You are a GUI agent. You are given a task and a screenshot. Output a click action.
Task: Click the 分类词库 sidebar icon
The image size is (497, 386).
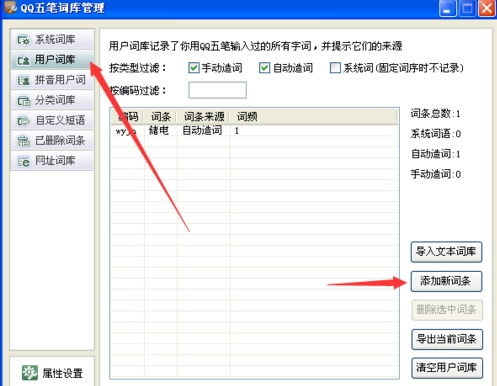[x=24, y=100]
